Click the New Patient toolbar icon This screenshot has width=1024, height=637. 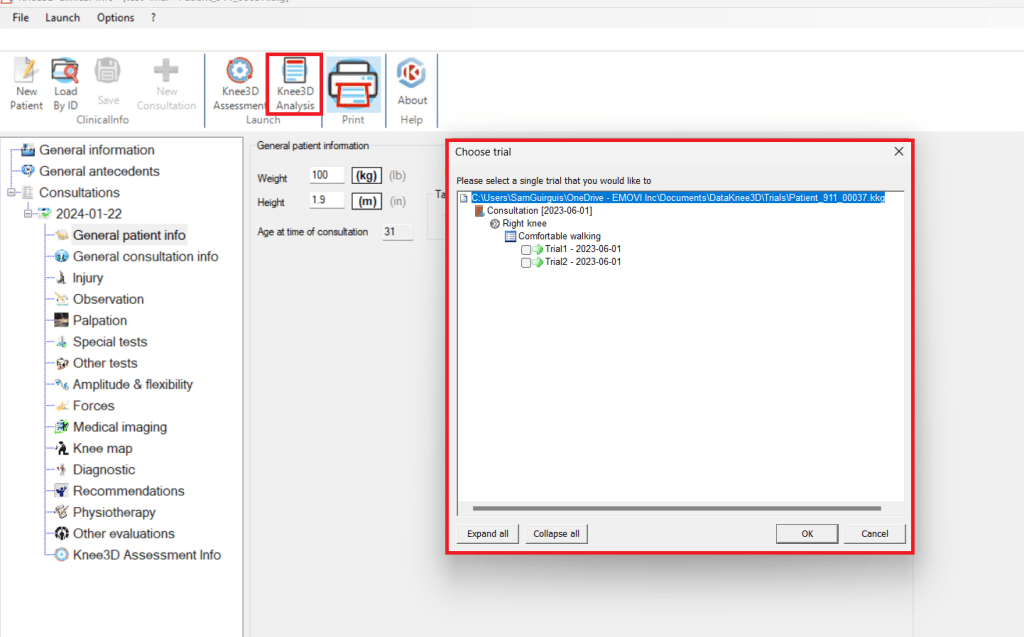[x=26, y=84]
